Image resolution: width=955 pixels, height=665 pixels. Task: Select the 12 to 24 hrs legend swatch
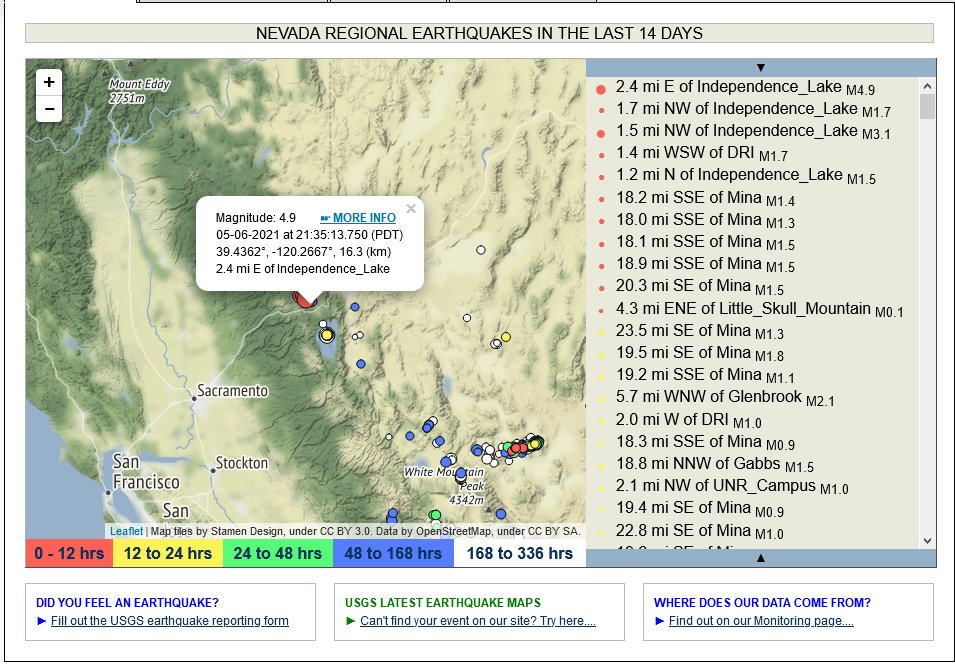click(167, 554)
